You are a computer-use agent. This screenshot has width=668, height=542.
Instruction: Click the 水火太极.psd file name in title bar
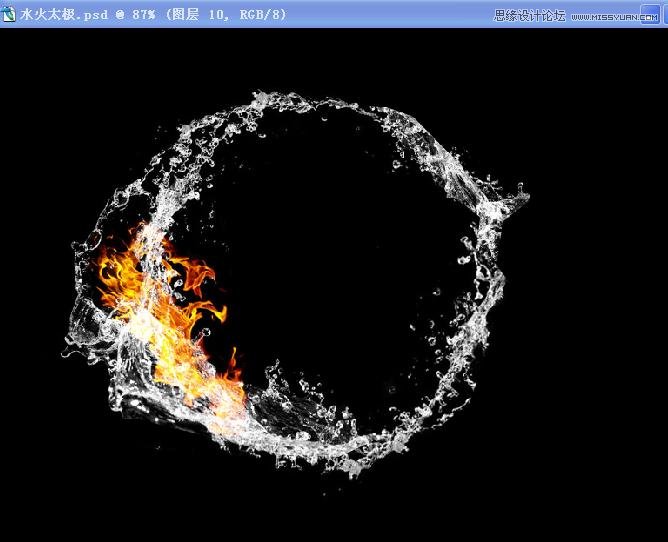(x=62, y=15)
